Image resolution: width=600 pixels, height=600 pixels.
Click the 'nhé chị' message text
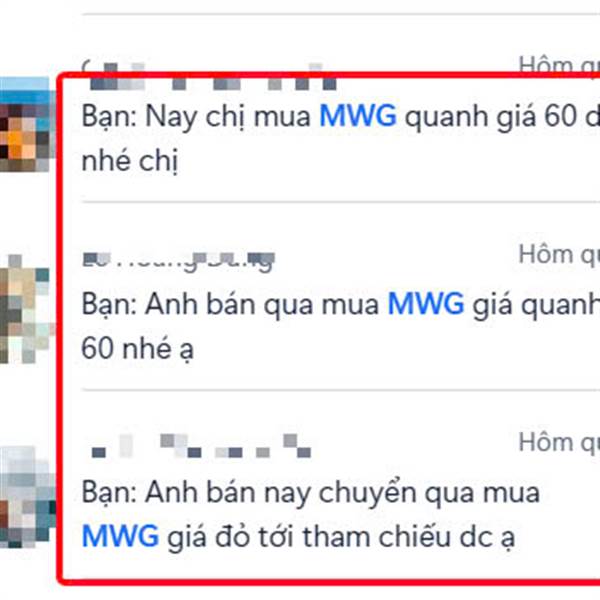click(130, 161)
